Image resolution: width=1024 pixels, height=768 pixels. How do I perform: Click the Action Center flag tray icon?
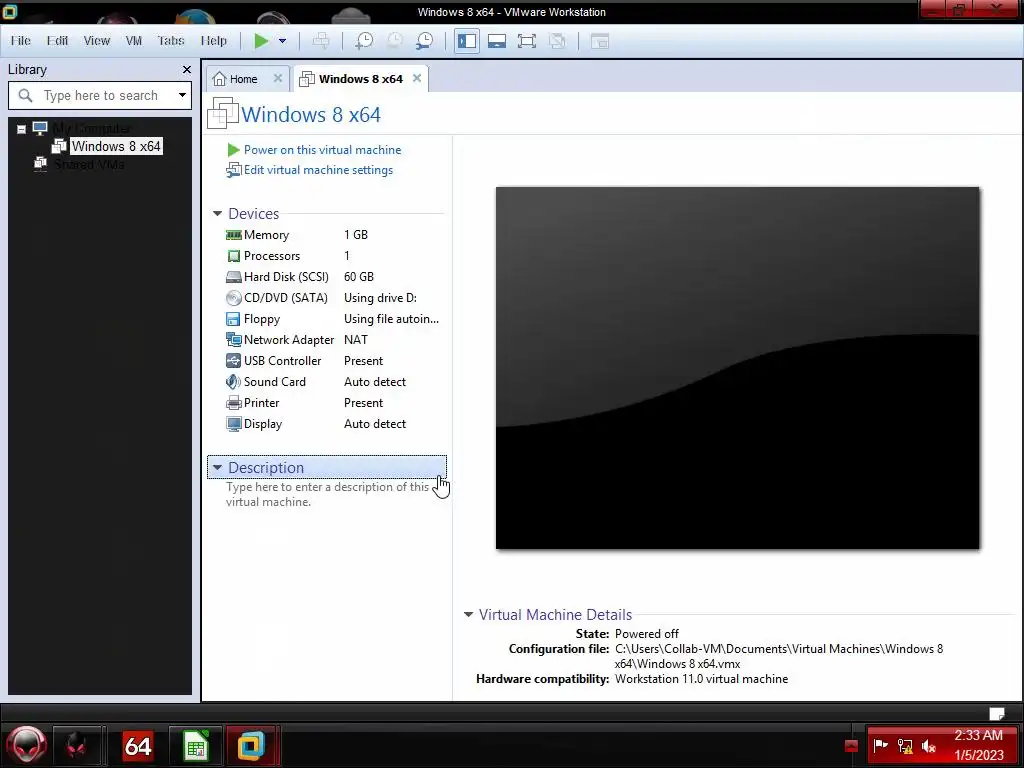pos(880,745)
